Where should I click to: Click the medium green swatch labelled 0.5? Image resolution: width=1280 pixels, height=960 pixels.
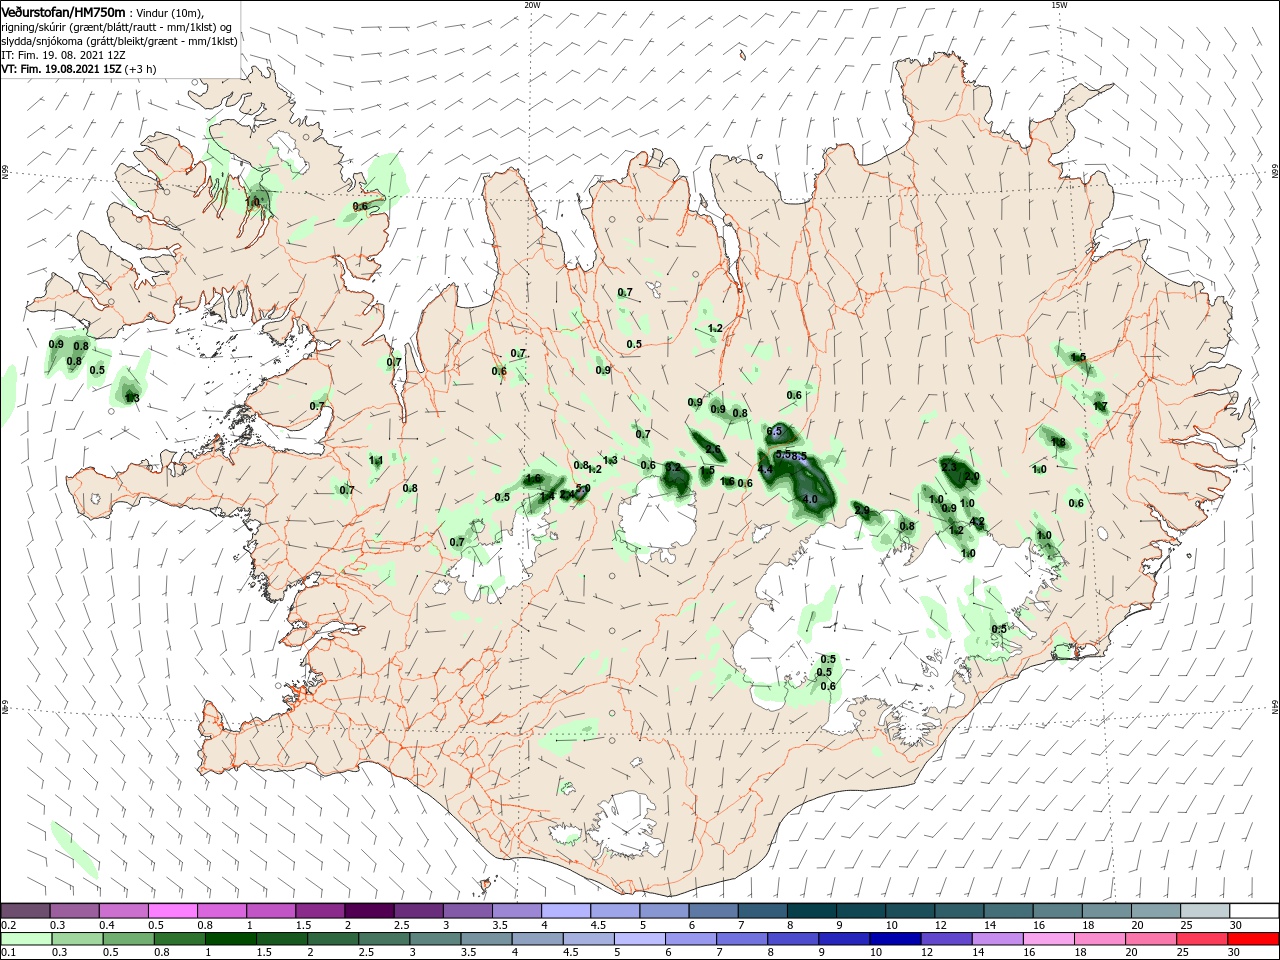click(x=127, y=940)
